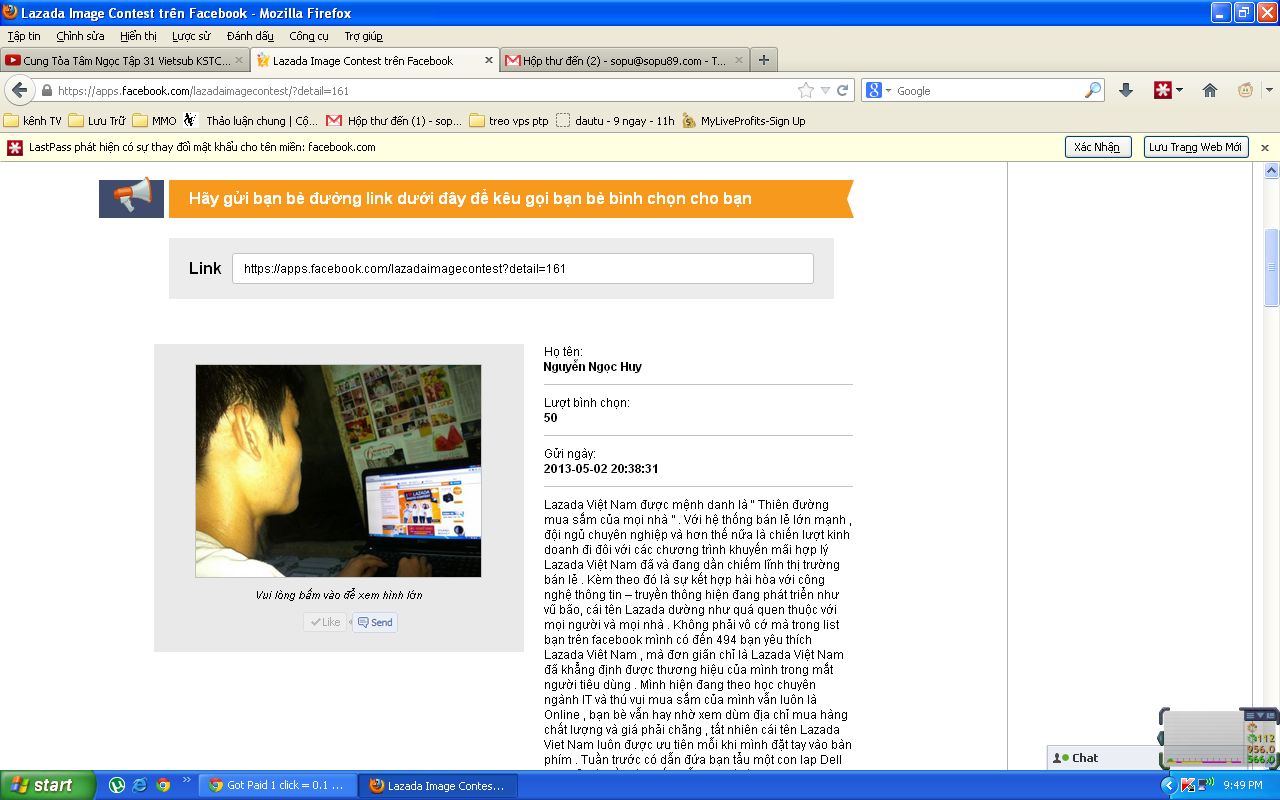The height and width of the screenshot is (800, 1280).
Task: Go to the Firefox home page
Action: coord(1210,90)
